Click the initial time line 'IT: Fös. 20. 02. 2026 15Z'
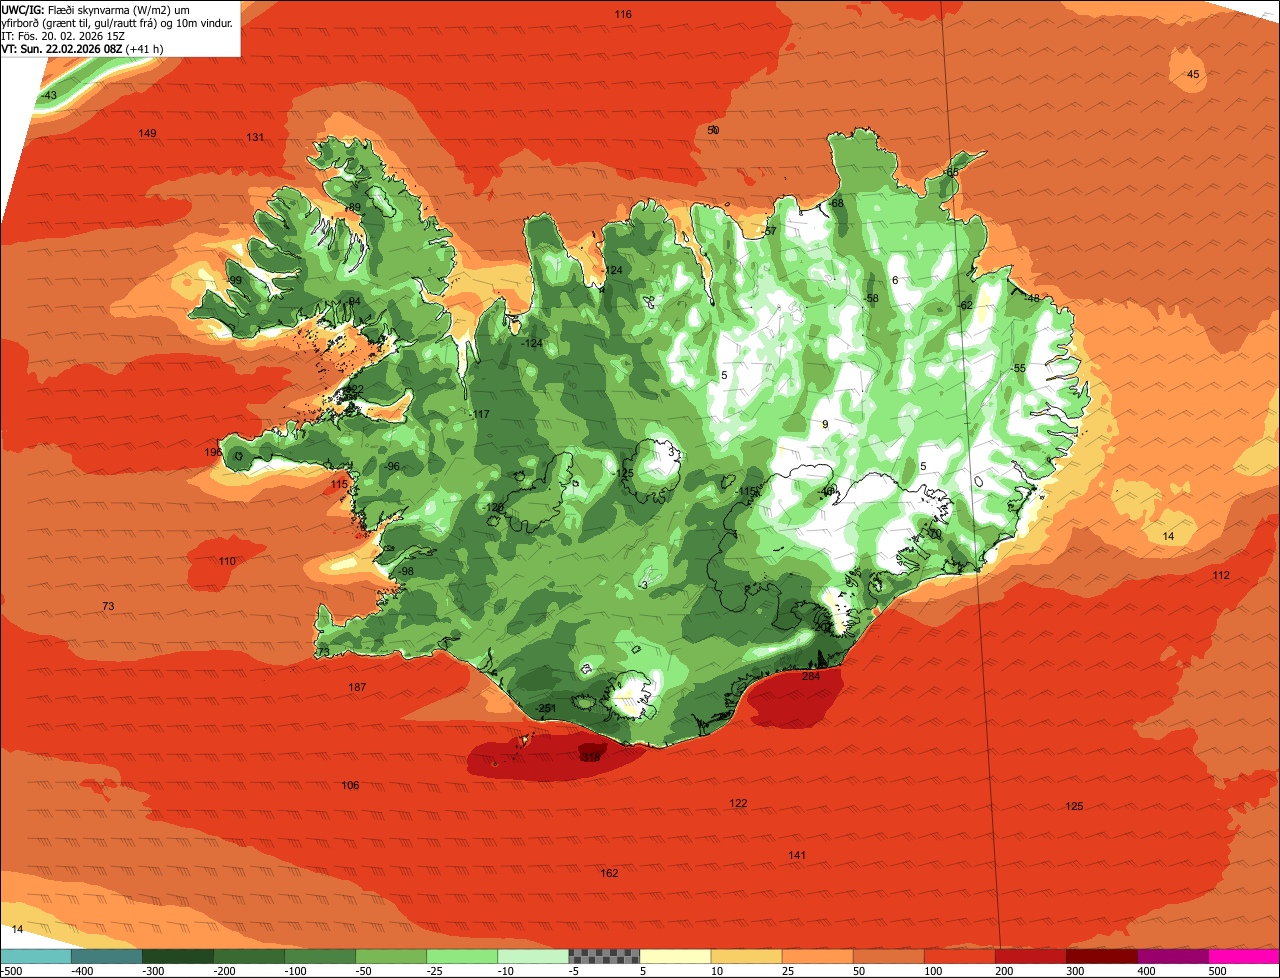 coord(62,35)
